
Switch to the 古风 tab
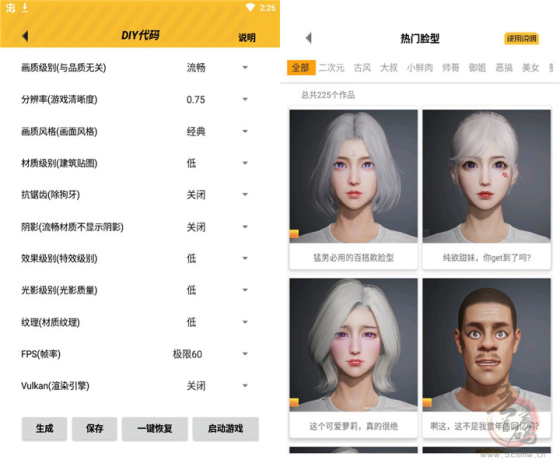tap(362, 67)
